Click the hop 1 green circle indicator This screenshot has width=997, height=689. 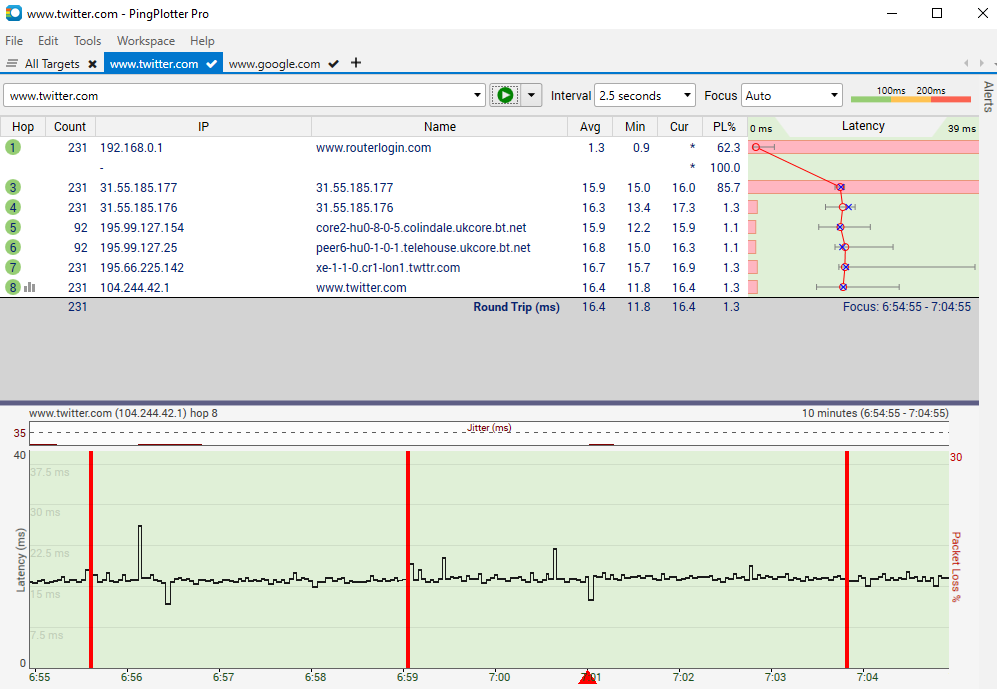tap(11, 147)
